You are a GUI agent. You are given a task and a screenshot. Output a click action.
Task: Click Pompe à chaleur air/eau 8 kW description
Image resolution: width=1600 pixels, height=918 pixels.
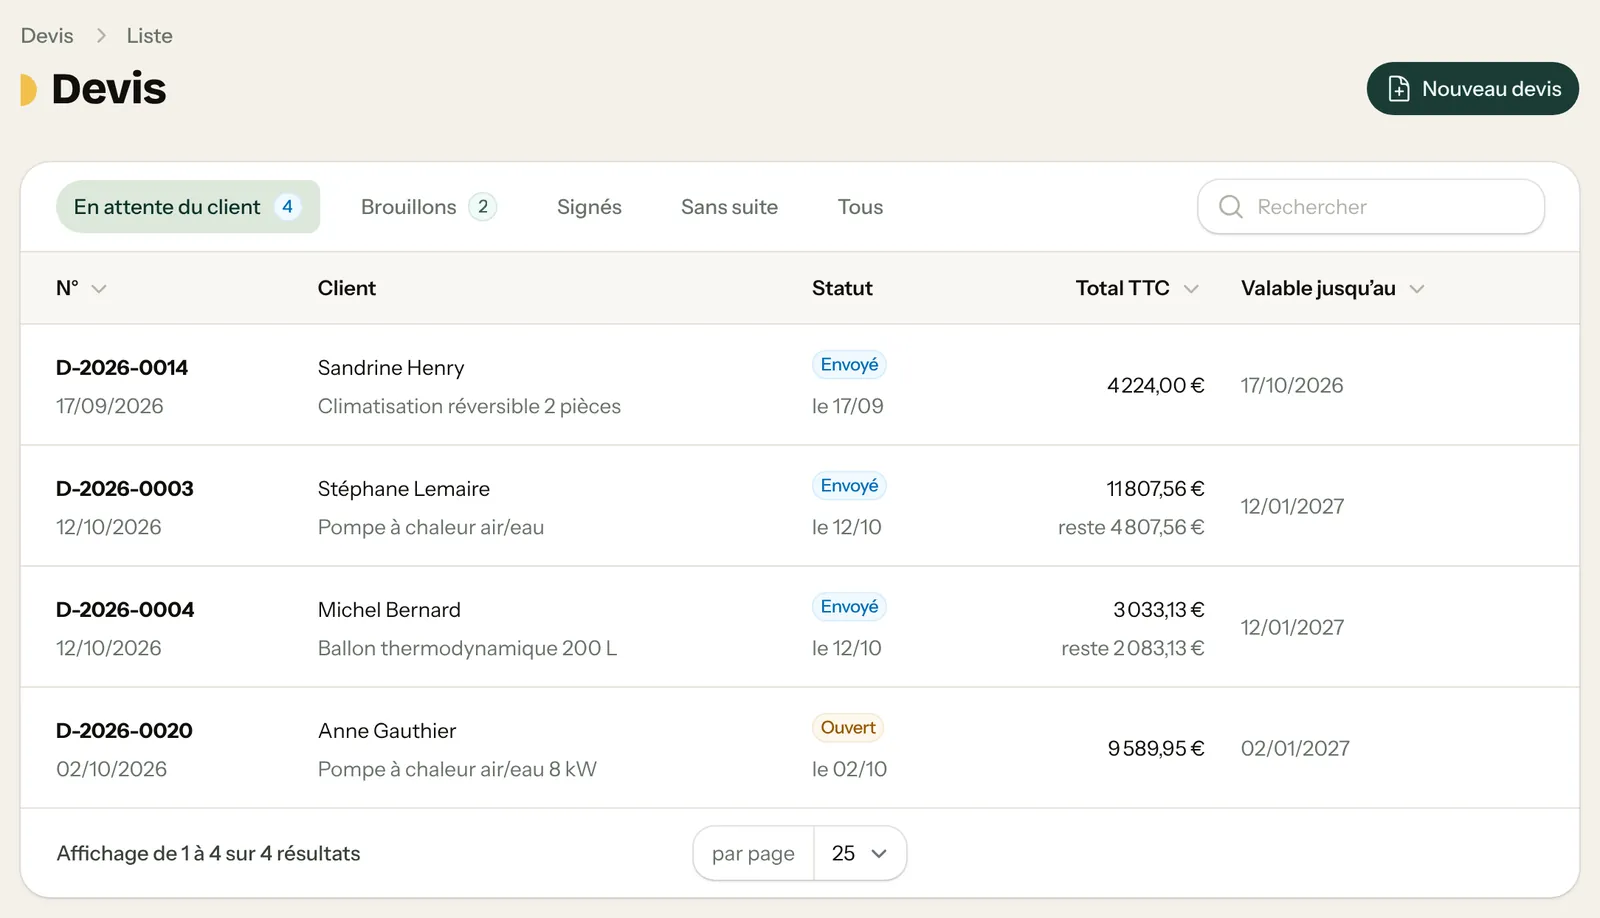coord(457,769)
